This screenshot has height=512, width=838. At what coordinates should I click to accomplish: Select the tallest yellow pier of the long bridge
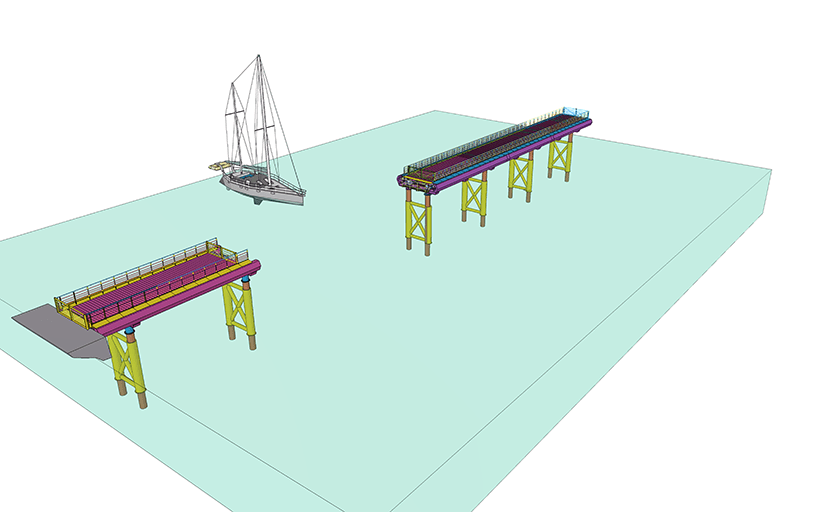click(x=418, y=223)
